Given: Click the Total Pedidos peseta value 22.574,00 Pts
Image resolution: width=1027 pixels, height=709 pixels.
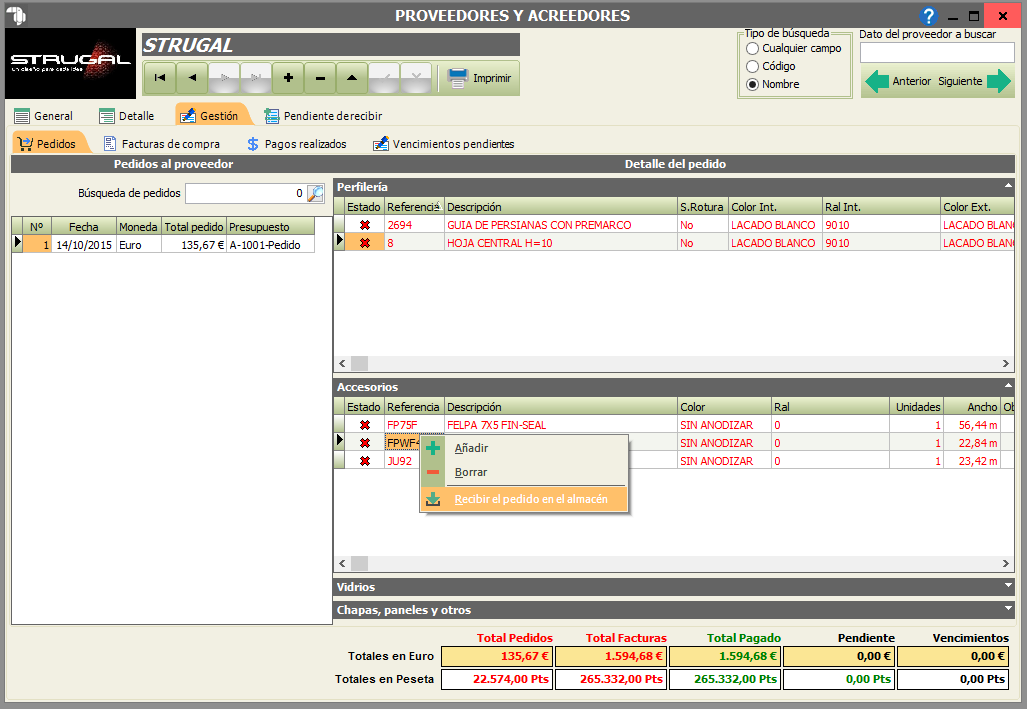Looking at the screenshot, I should (x=497, y=679).
